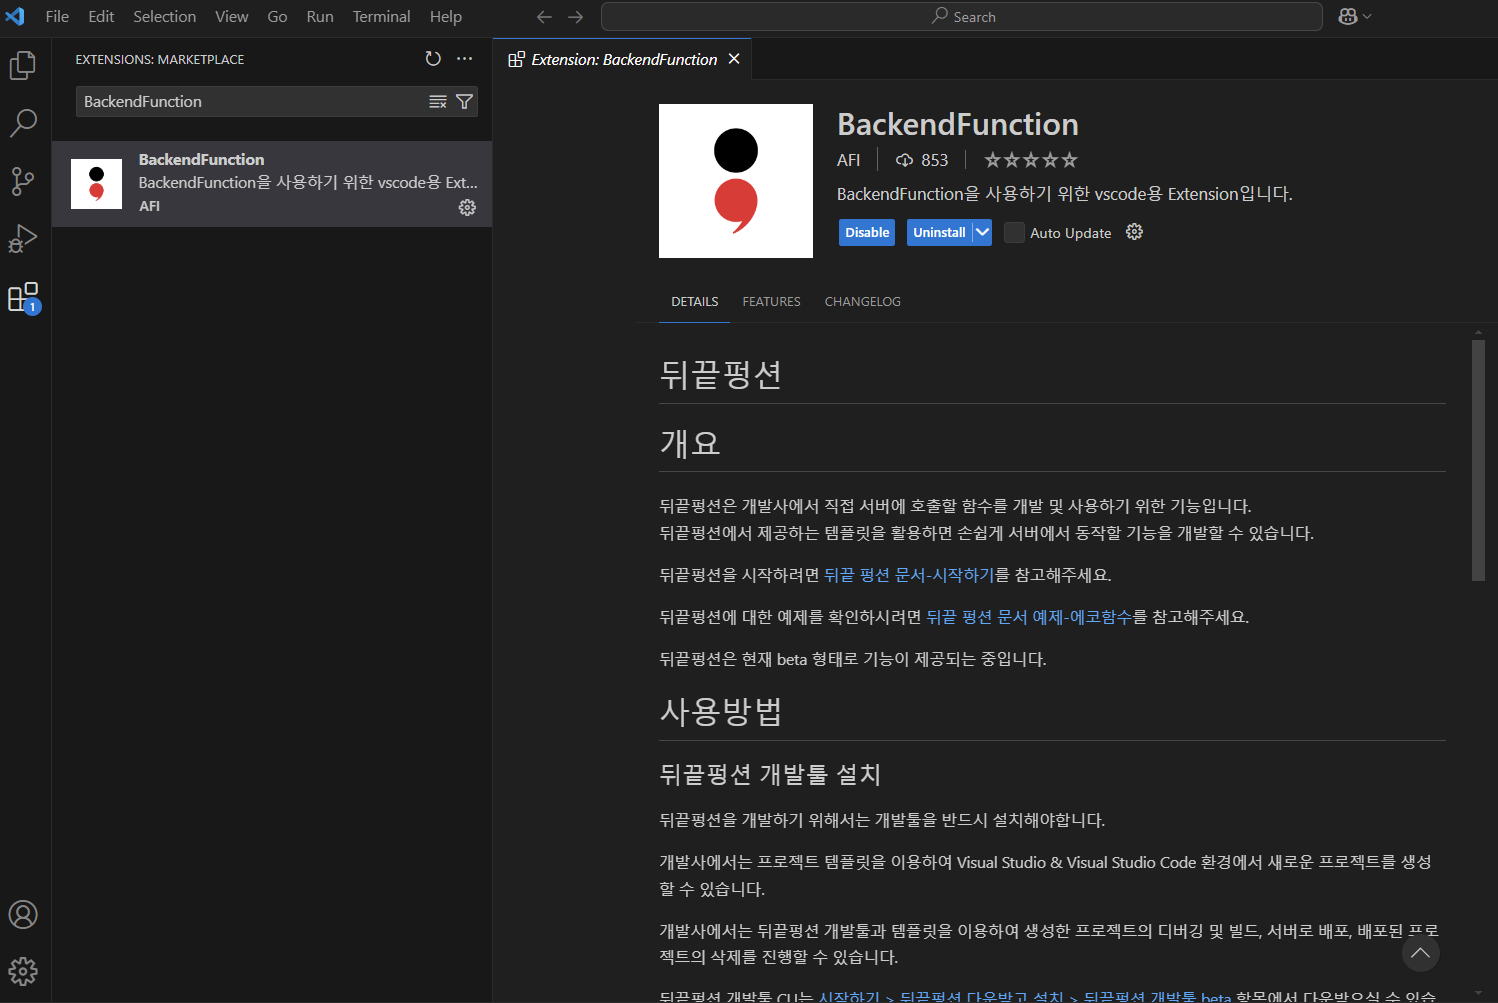Open the Terminal menu
The image size is (1498, 1003).
click(381, 17)
